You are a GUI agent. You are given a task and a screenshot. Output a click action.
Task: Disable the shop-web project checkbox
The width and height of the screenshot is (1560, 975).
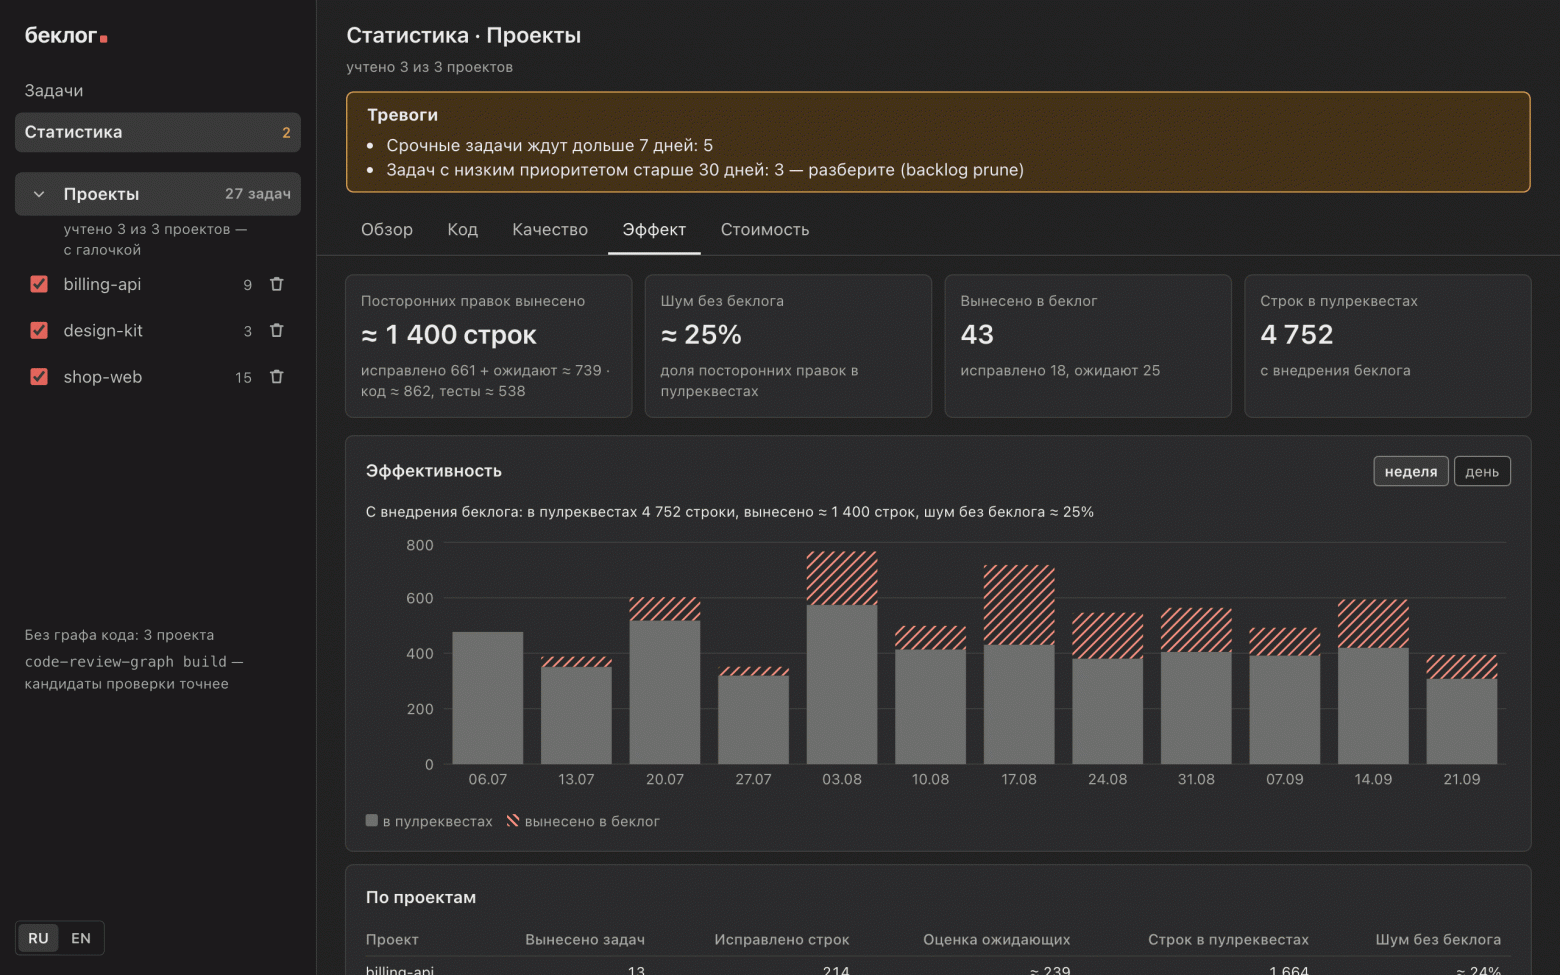point(39,377)
